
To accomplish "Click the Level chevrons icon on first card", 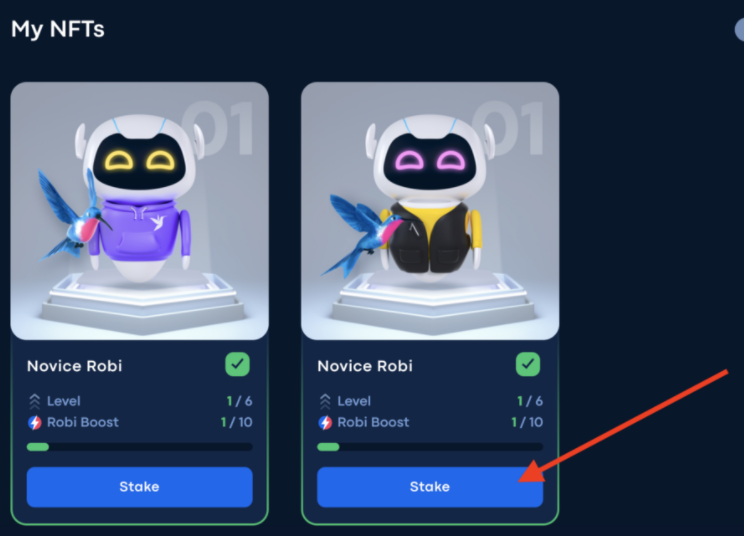I will [35, 401].
